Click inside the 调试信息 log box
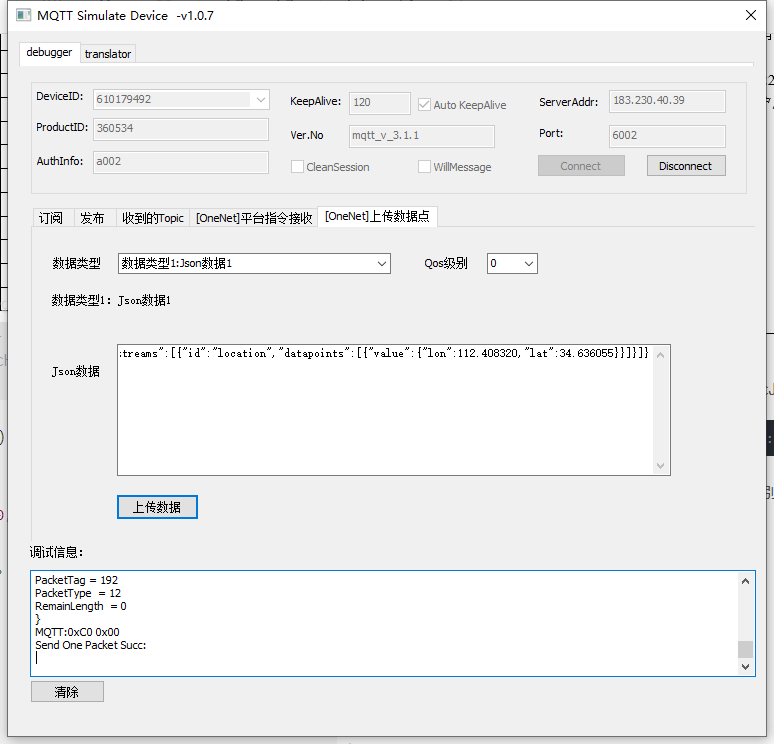This screenshot has height=744, width=774. pyautogui.click(x=385, y=623)
